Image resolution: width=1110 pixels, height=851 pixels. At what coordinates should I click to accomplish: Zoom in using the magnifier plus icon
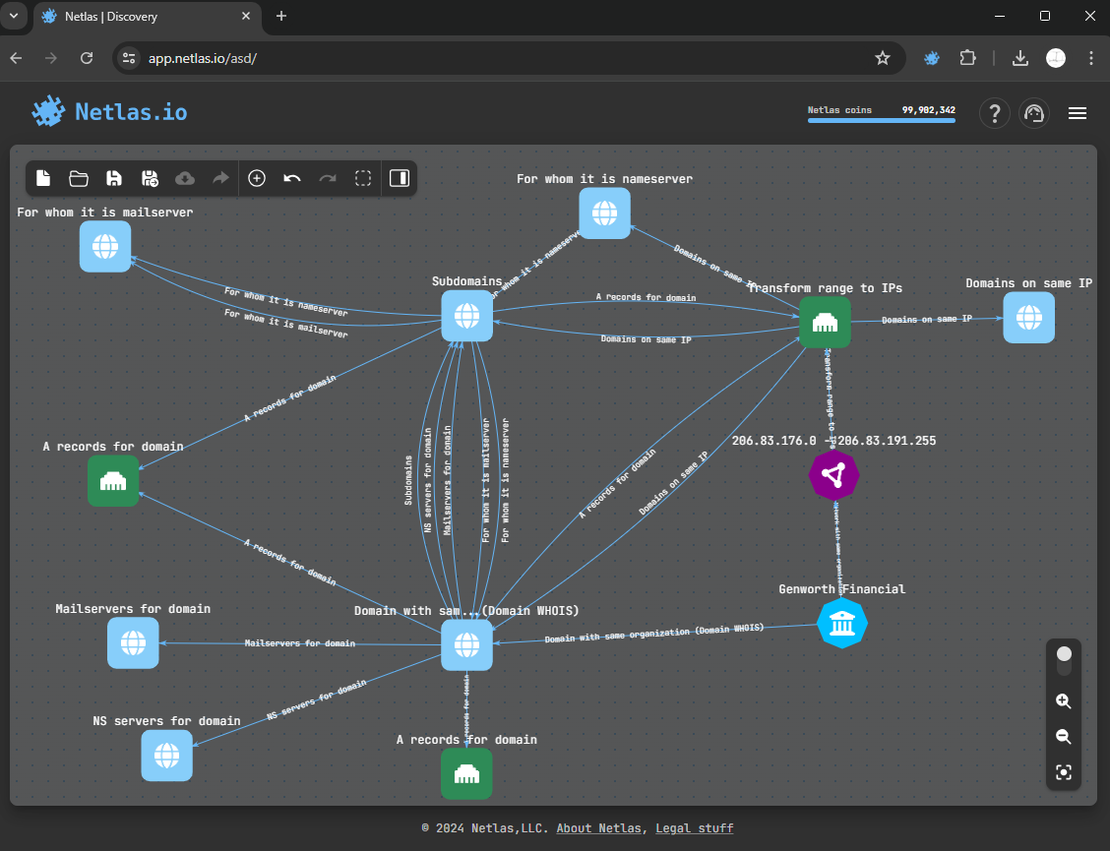(1063, 701)
